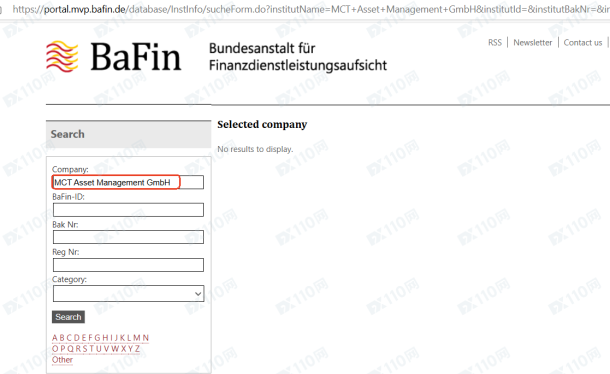Screen dimensions: 610x374
Task: Click the Bundesanstalt für Finanzdienstleistungsaufsicht title
Action: tap(298, 57)
